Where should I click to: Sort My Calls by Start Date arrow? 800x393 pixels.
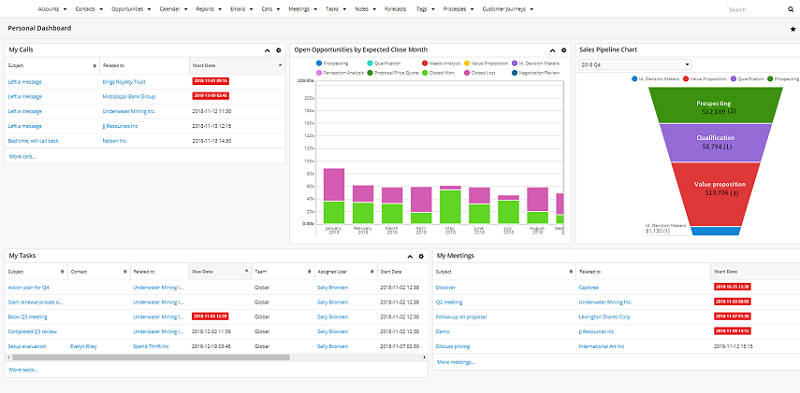click(280, 65)
